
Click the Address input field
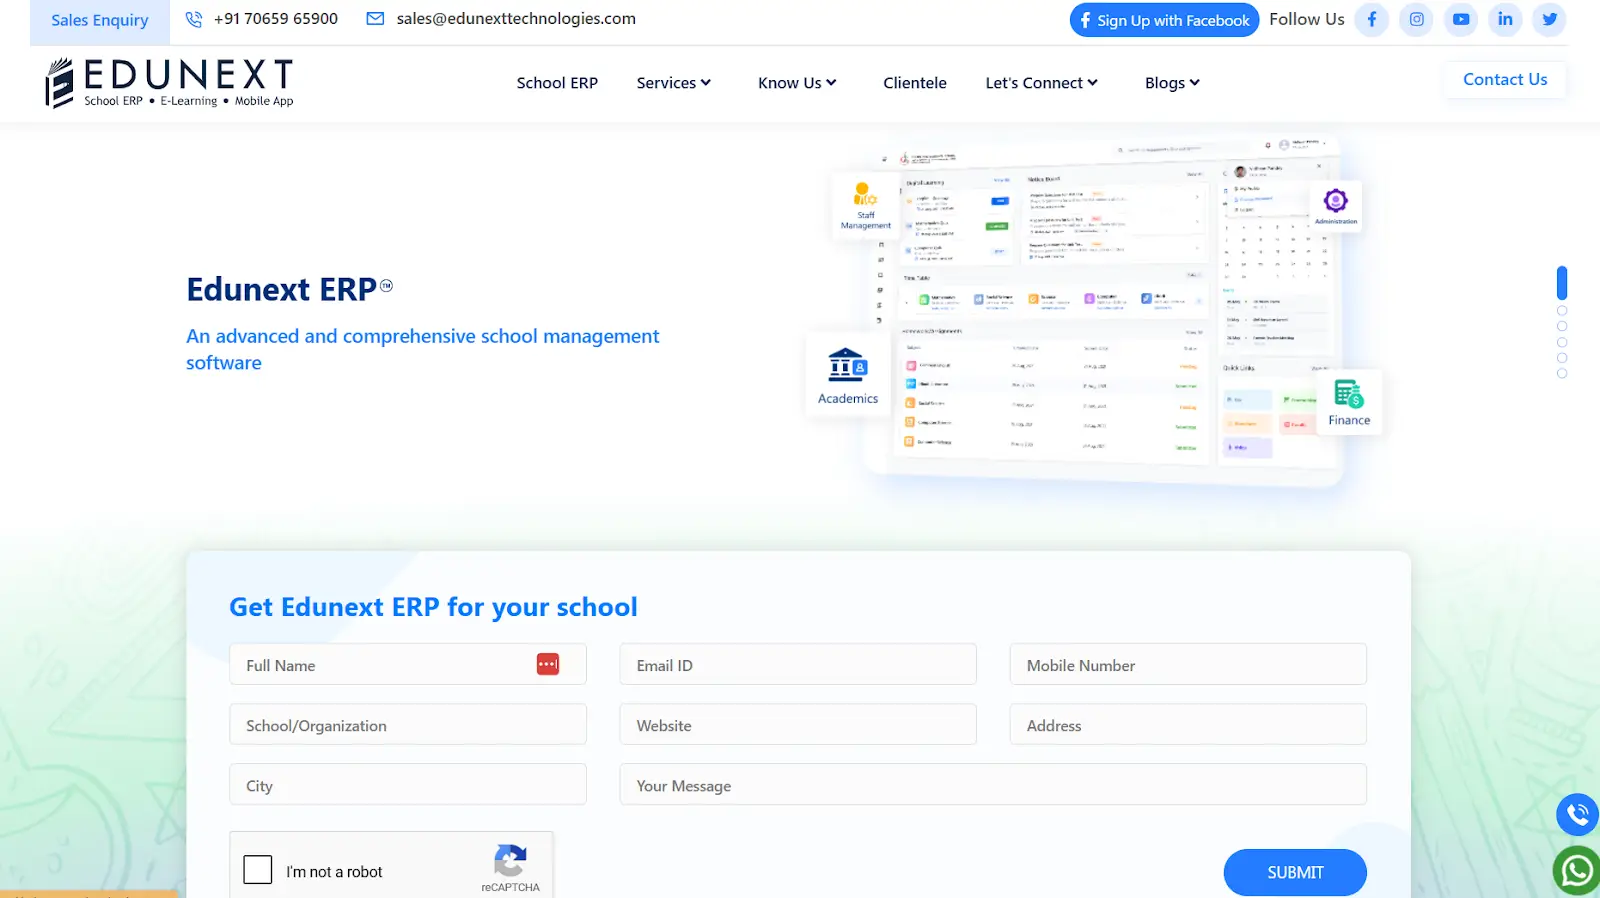coord(1188,724)
